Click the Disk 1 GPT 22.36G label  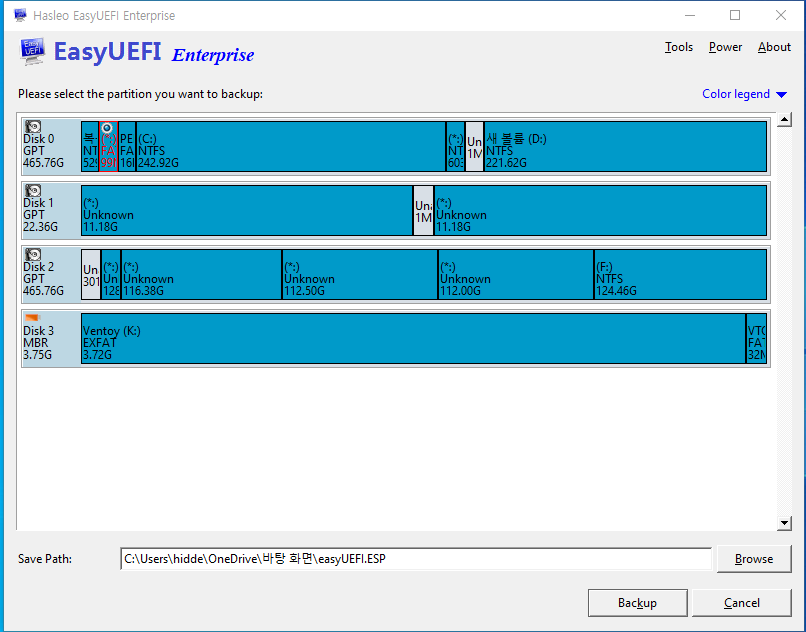[x=41, y=214]
